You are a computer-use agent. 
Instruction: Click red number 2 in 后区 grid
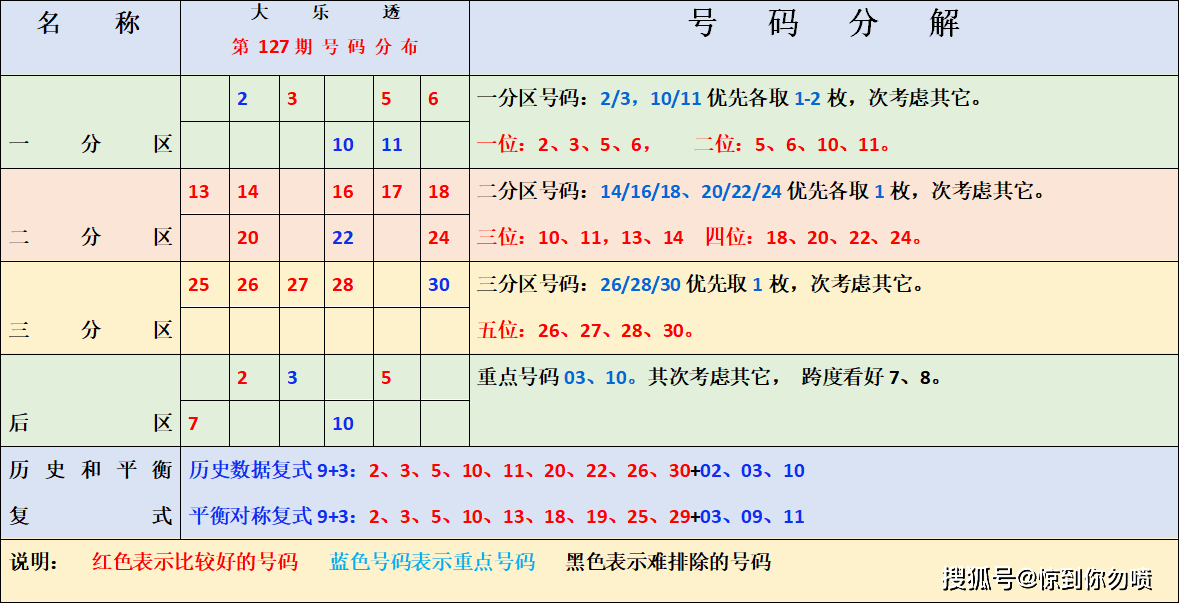point(242,378)
